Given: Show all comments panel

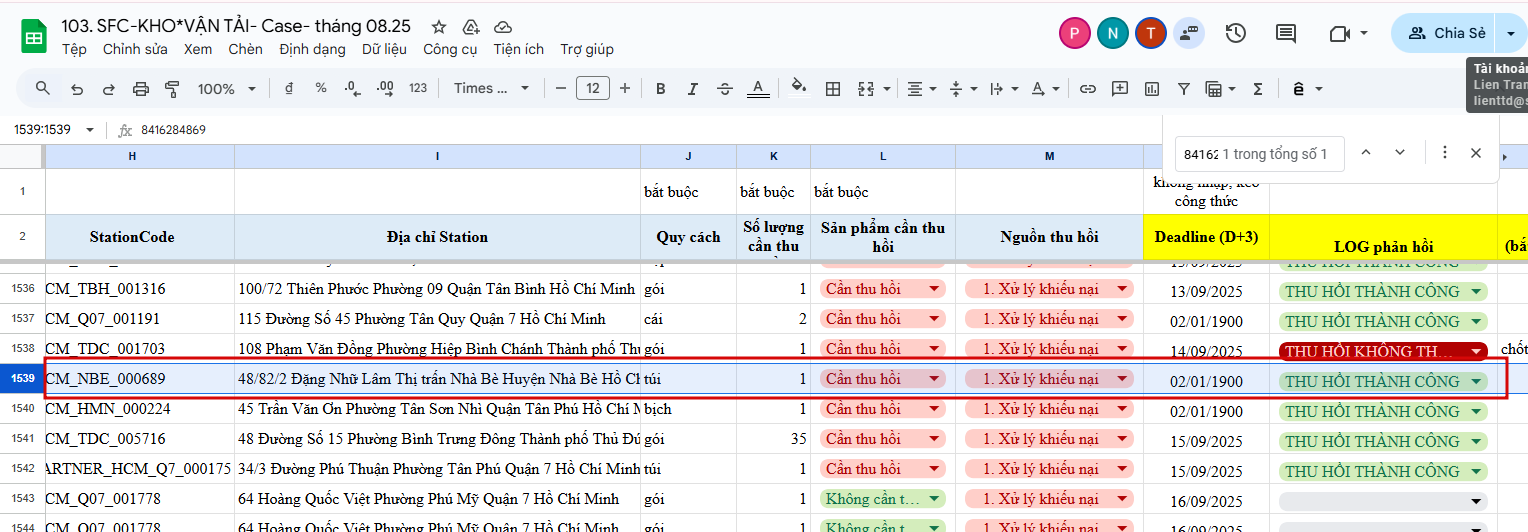Looking at the screenshot, I should tap(1286, 33).
